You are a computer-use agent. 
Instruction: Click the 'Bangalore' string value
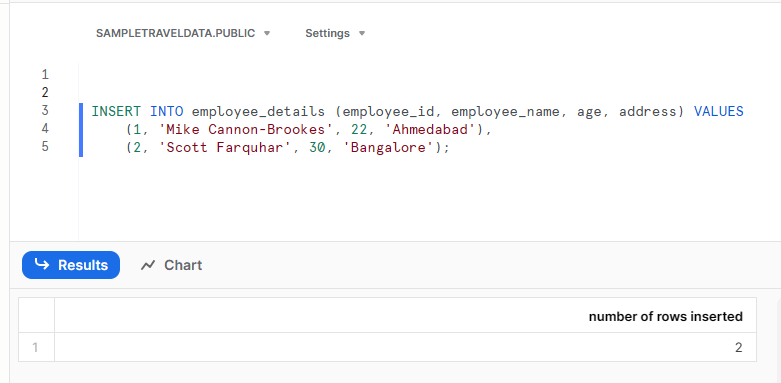(388, 148)
